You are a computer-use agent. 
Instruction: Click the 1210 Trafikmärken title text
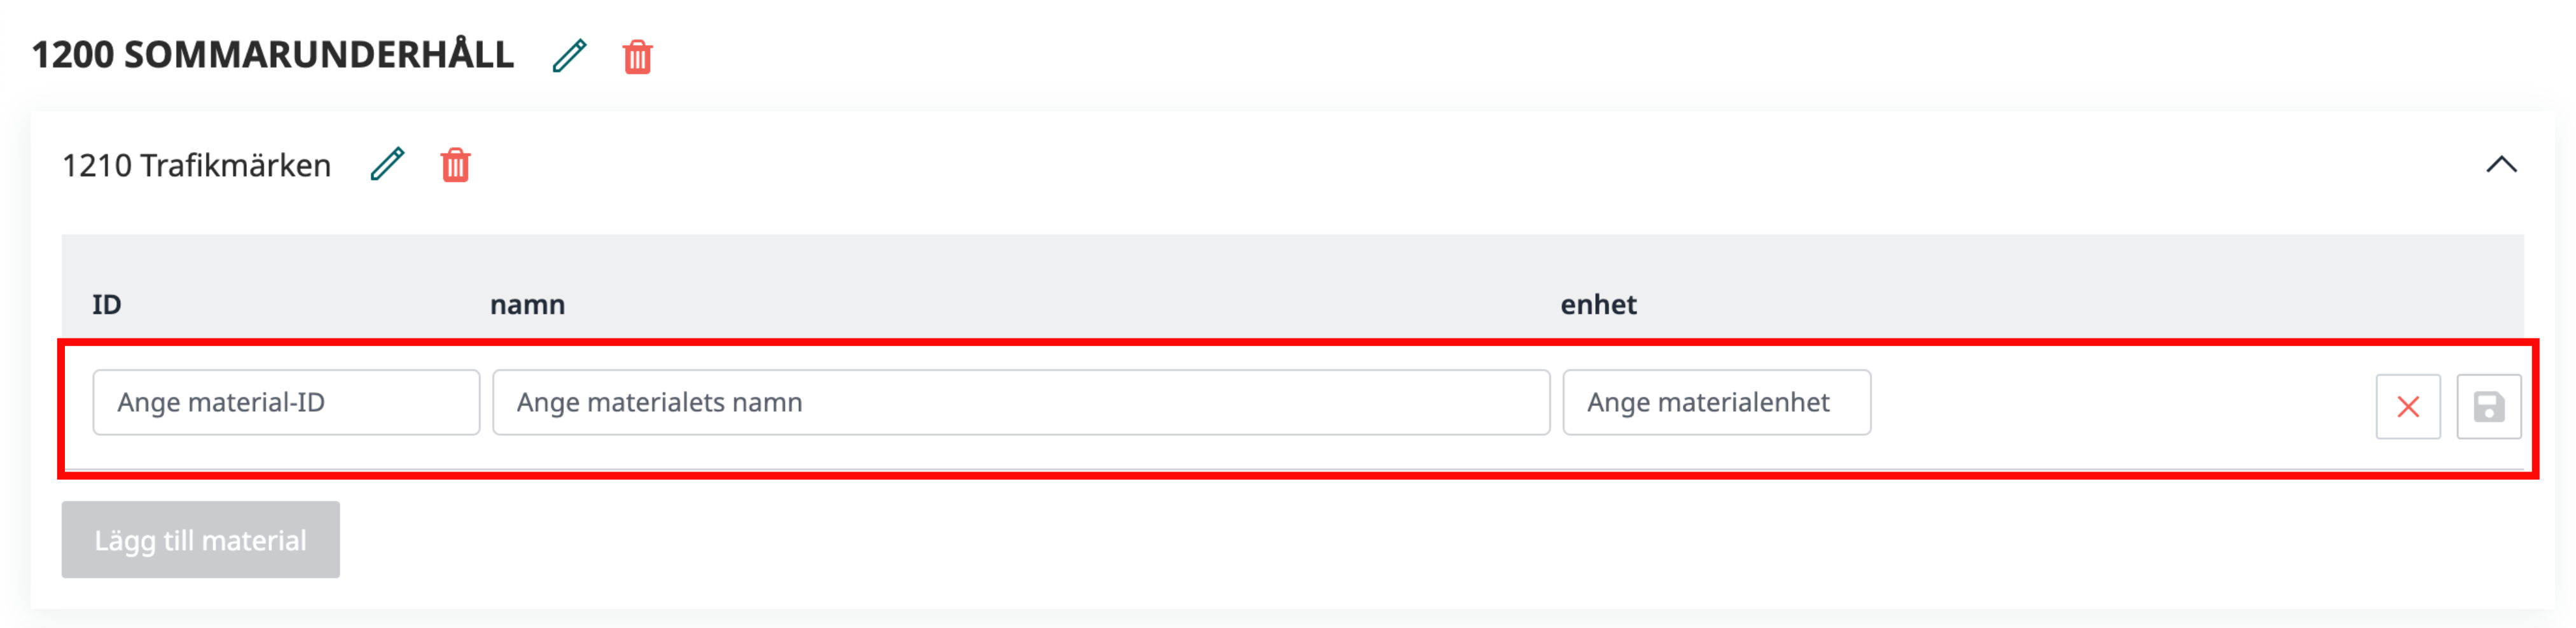pyautogui.click(x=196, y=165)
